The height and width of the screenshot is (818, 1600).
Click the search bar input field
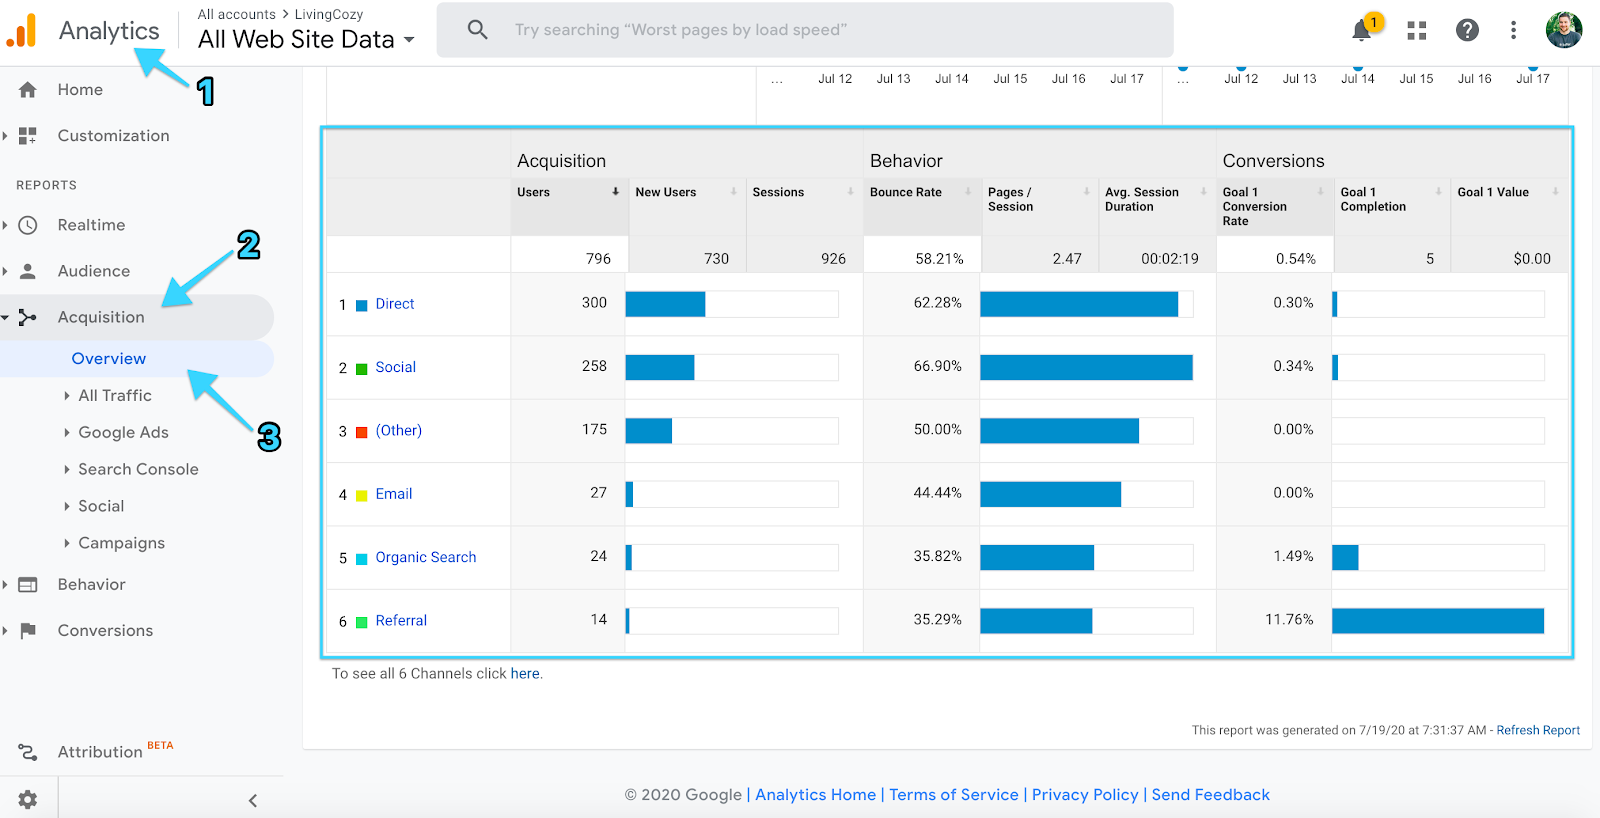tap(804, 30)
